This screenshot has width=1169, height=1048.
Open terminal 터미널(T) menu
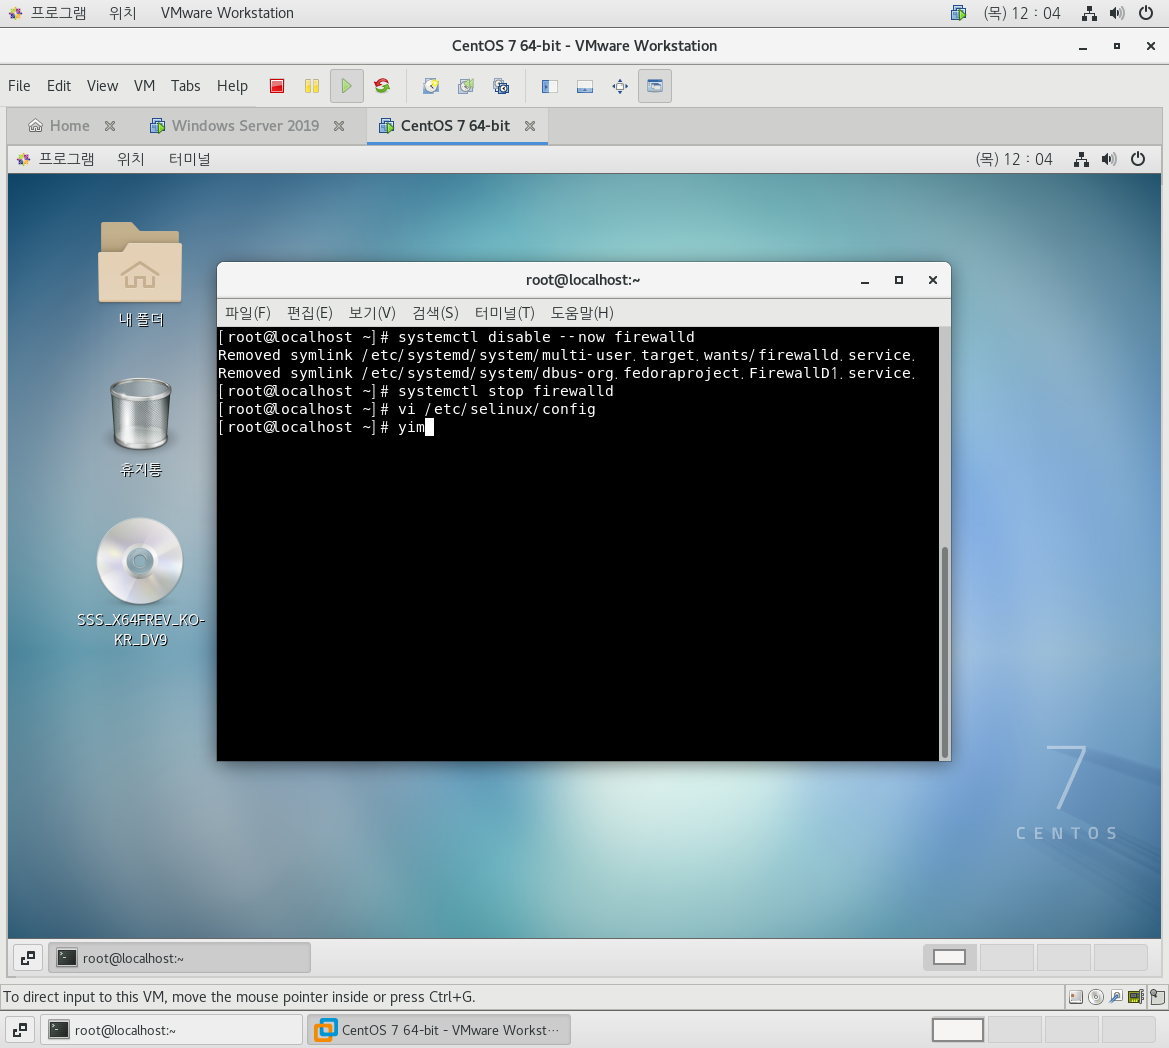[505, 313]
